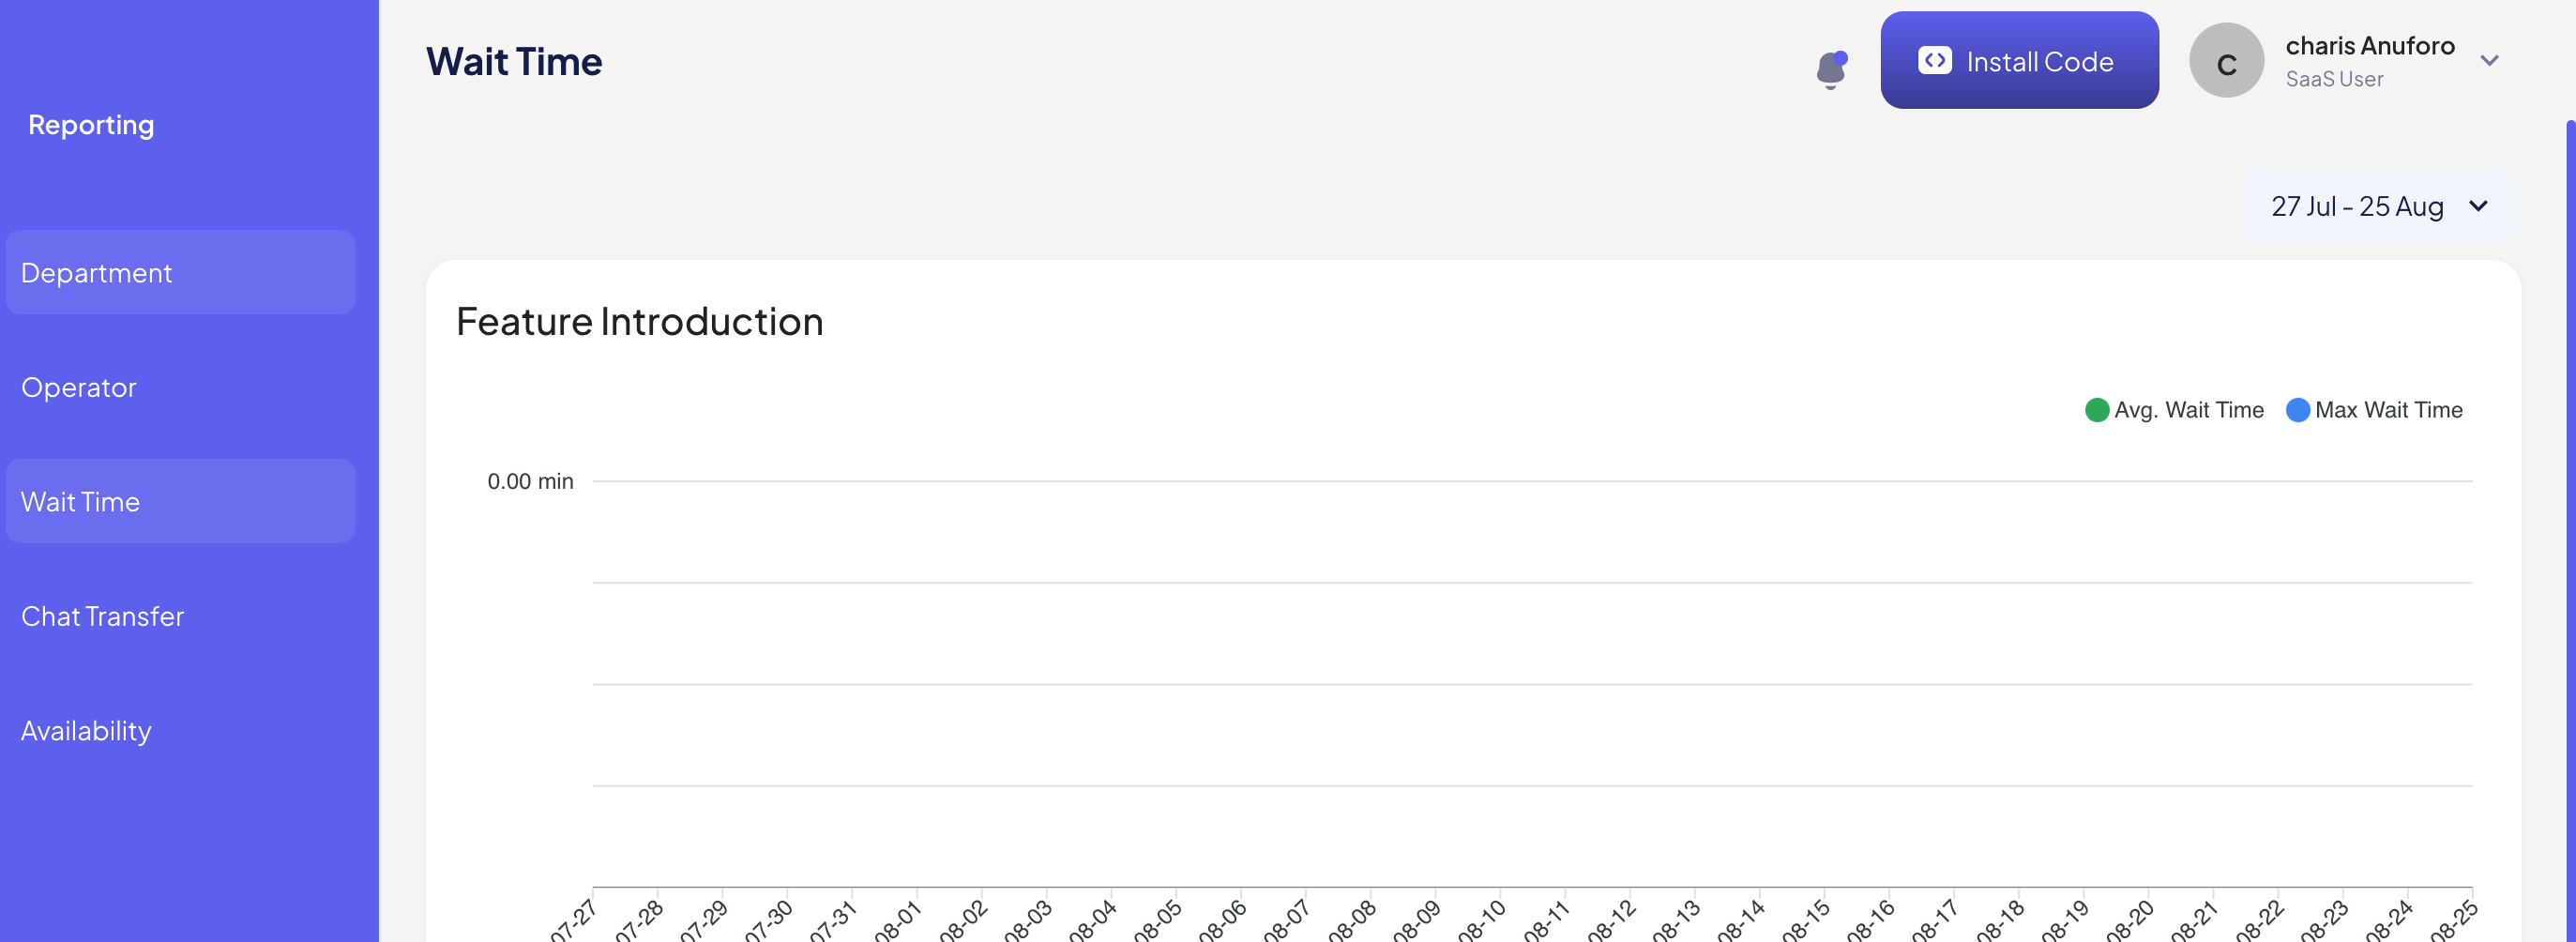Click the user avatar circle

click(2225, 61)
